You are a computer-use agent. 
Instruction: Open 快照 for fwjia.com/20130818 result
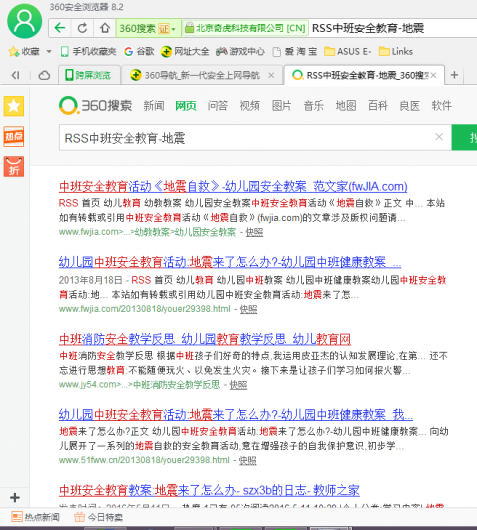coord(248,309)
